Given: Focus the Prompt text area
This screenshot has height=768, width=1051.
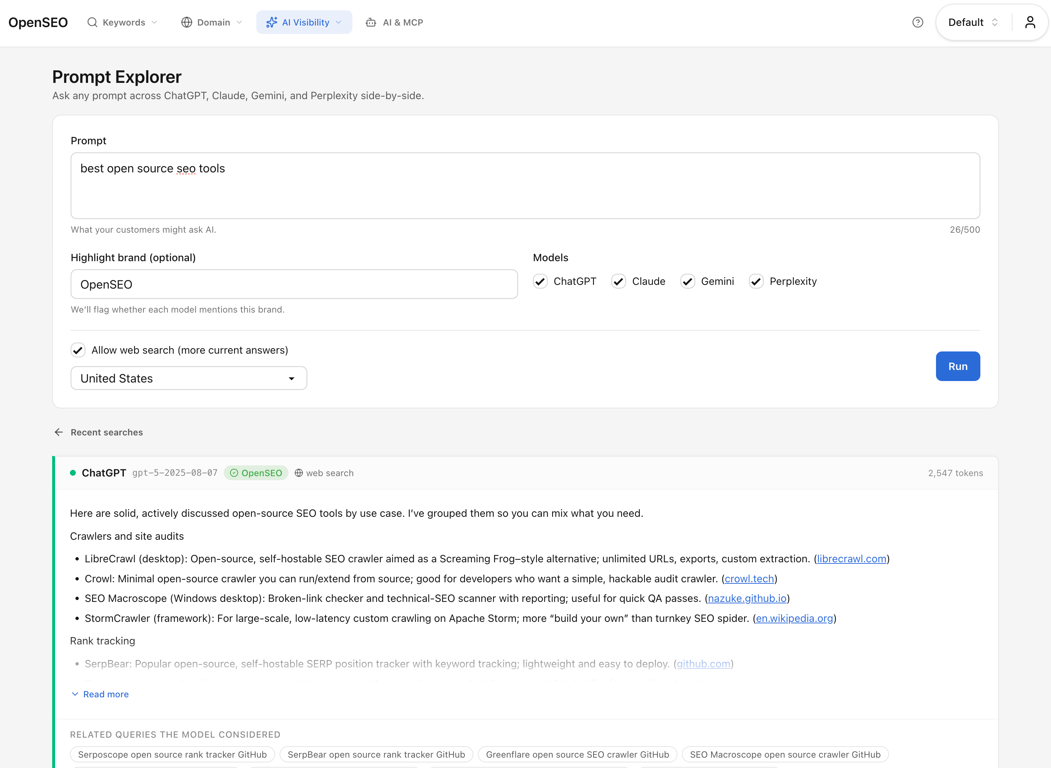Looking at the screenshot, I should point(525,186).
